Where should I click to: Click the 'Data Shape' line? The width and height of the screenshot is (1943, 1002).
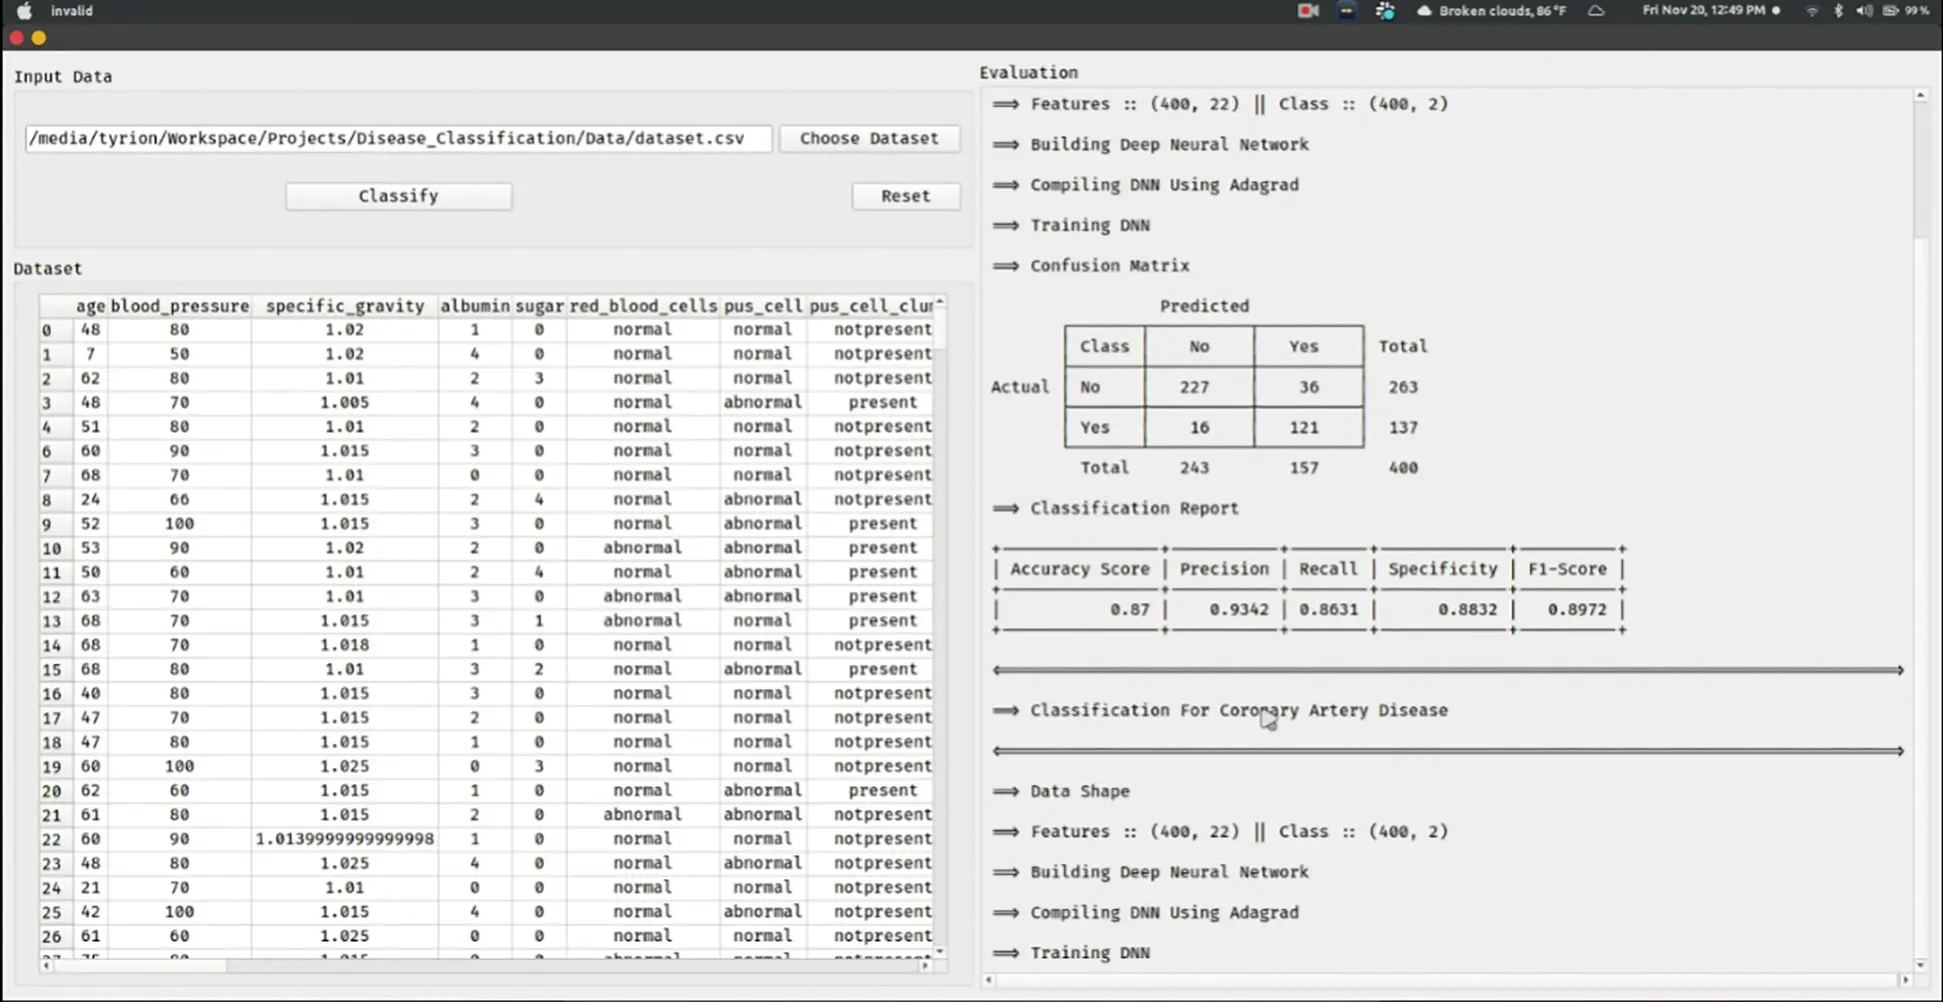coord(1080,791)
